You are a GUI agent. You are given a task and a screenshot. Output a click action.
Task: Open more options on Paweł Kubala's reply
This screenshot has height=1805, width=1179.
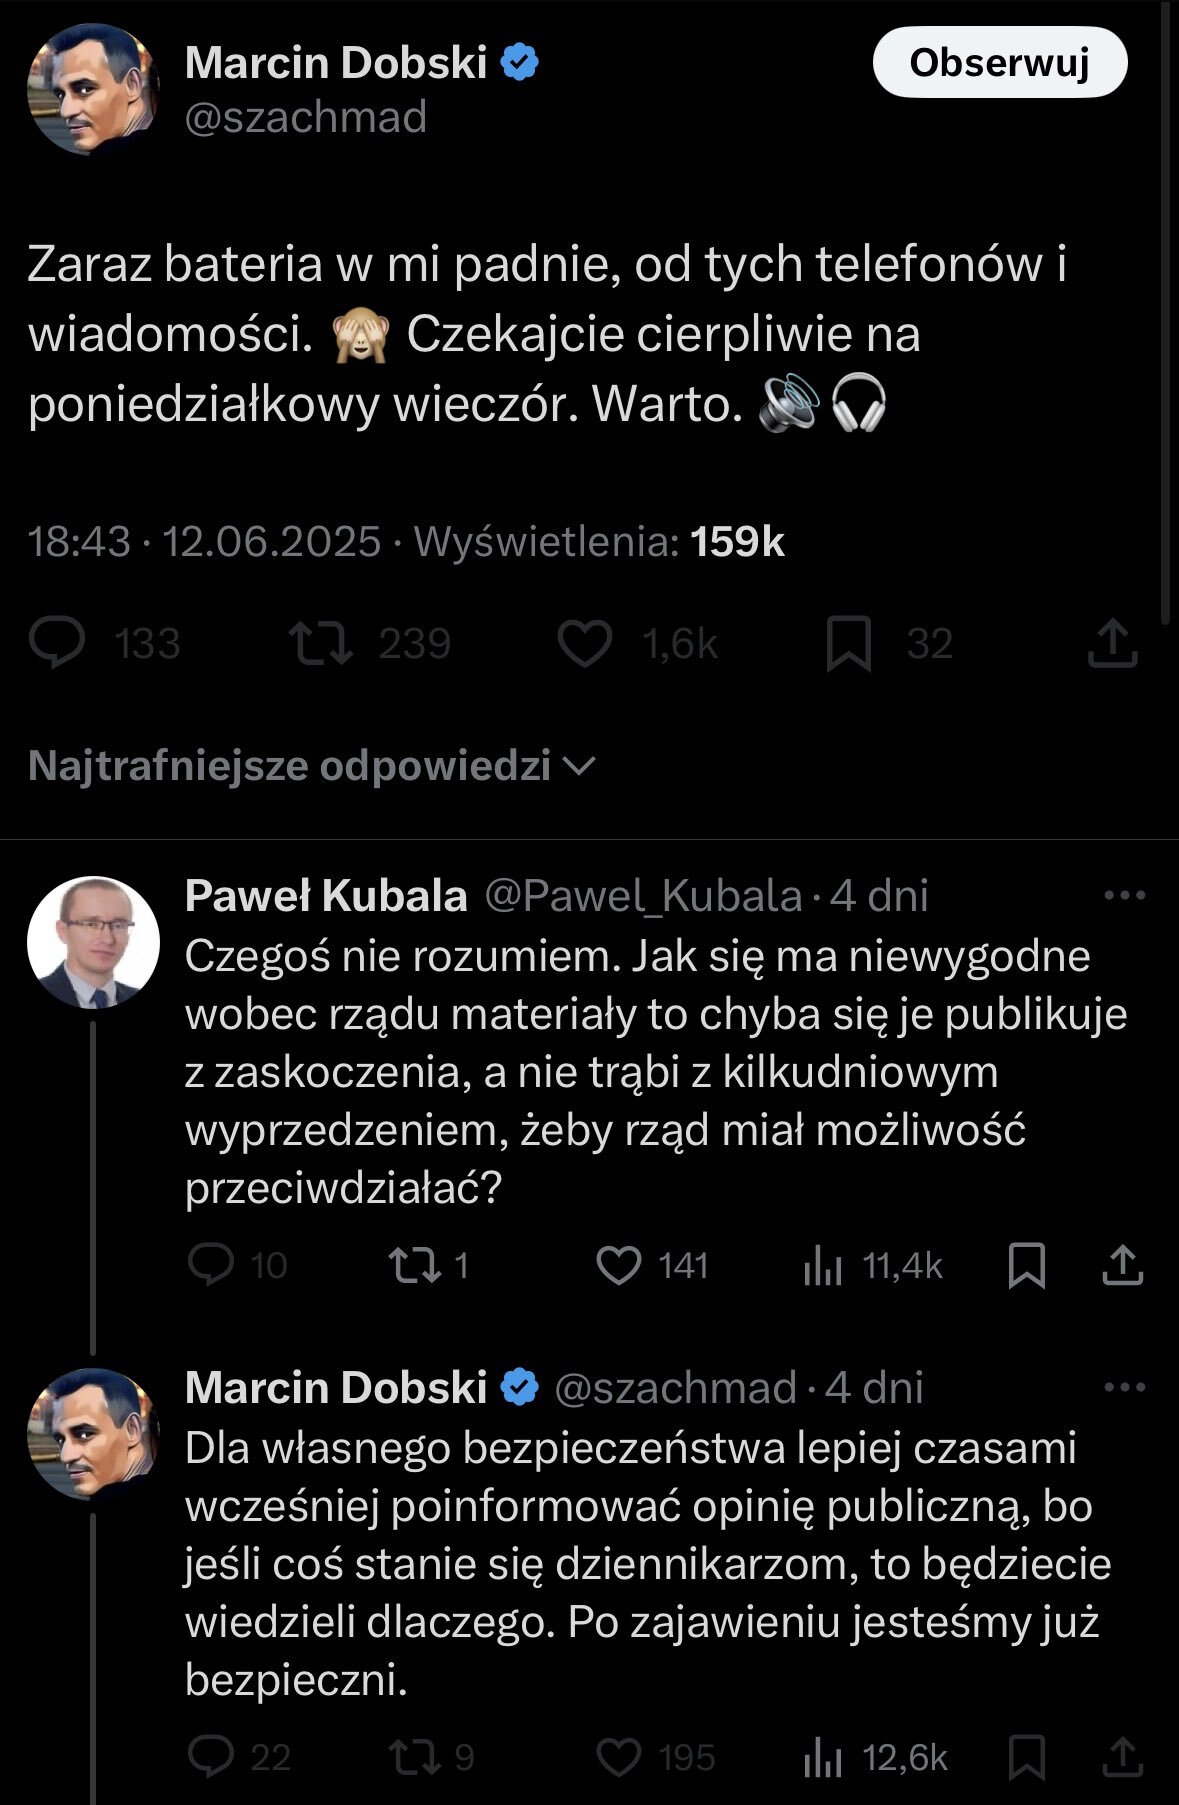(x=1124, y=895)
